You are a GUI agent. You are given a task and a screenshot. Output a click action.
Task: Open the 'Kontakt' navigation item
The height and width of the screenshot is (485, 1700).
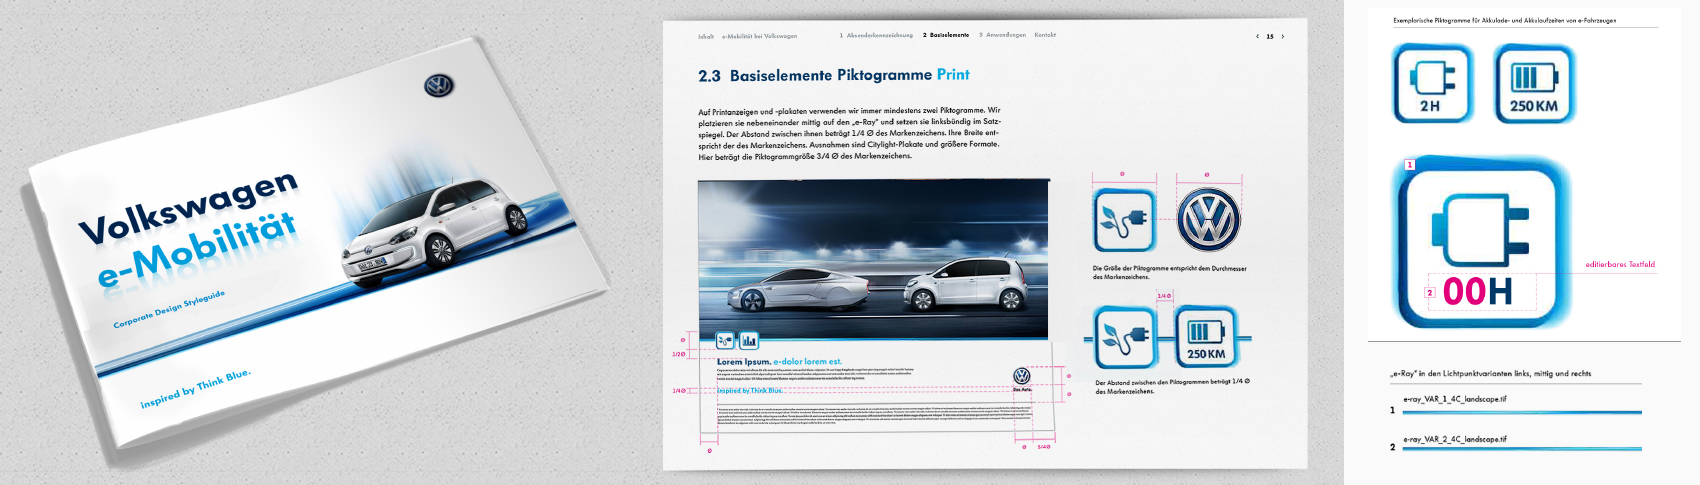pos(1045,35)
